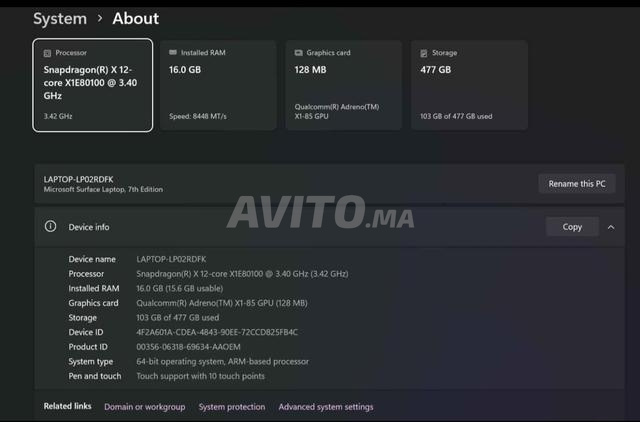The height and width of the screenshot is (422, 640).
Task: Click the Installed RAM card icon
Action: (x=173, y=53)
